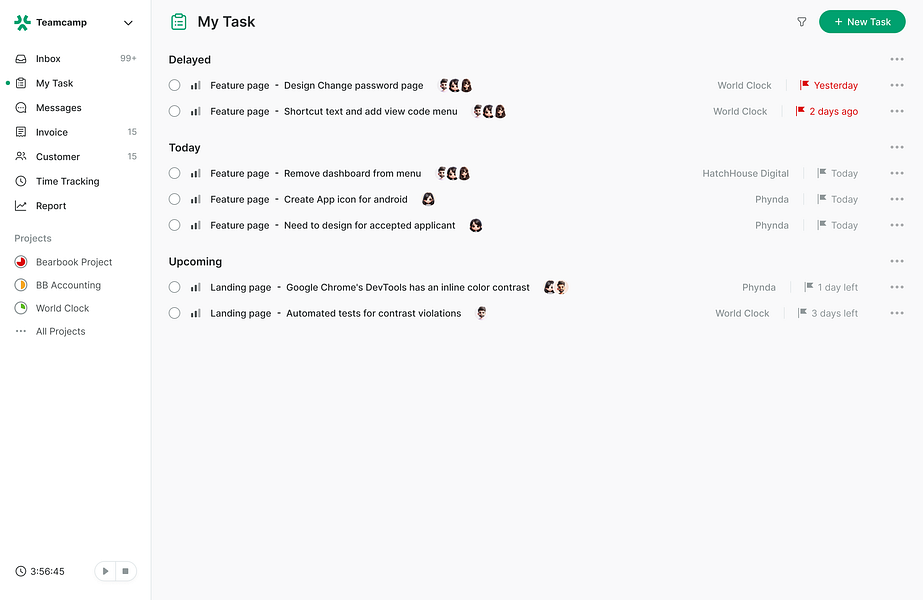The width and height of the screenshot is (923, 600).
Task: Click the Report chart icon
Action: (21, 206)
